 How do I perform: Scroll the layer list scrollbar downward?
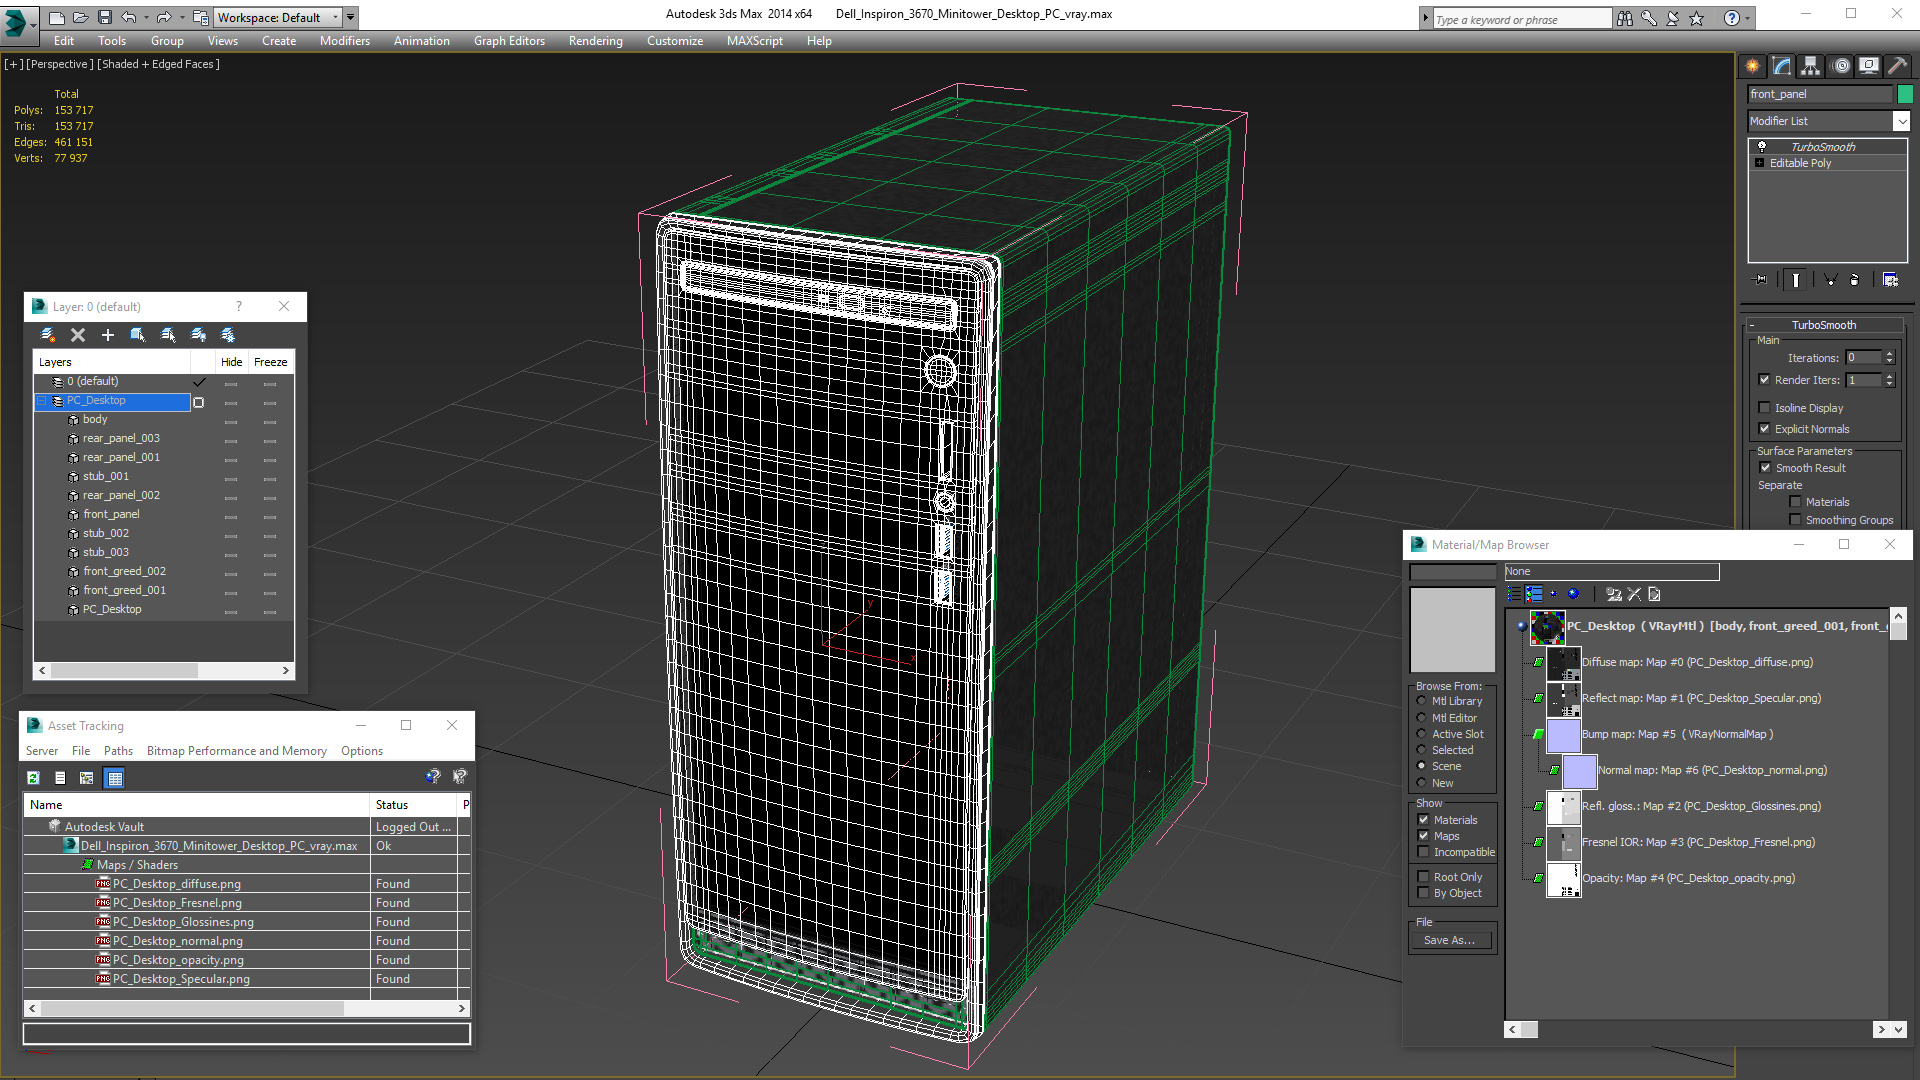pyautogui.click(x=285, y=671)
